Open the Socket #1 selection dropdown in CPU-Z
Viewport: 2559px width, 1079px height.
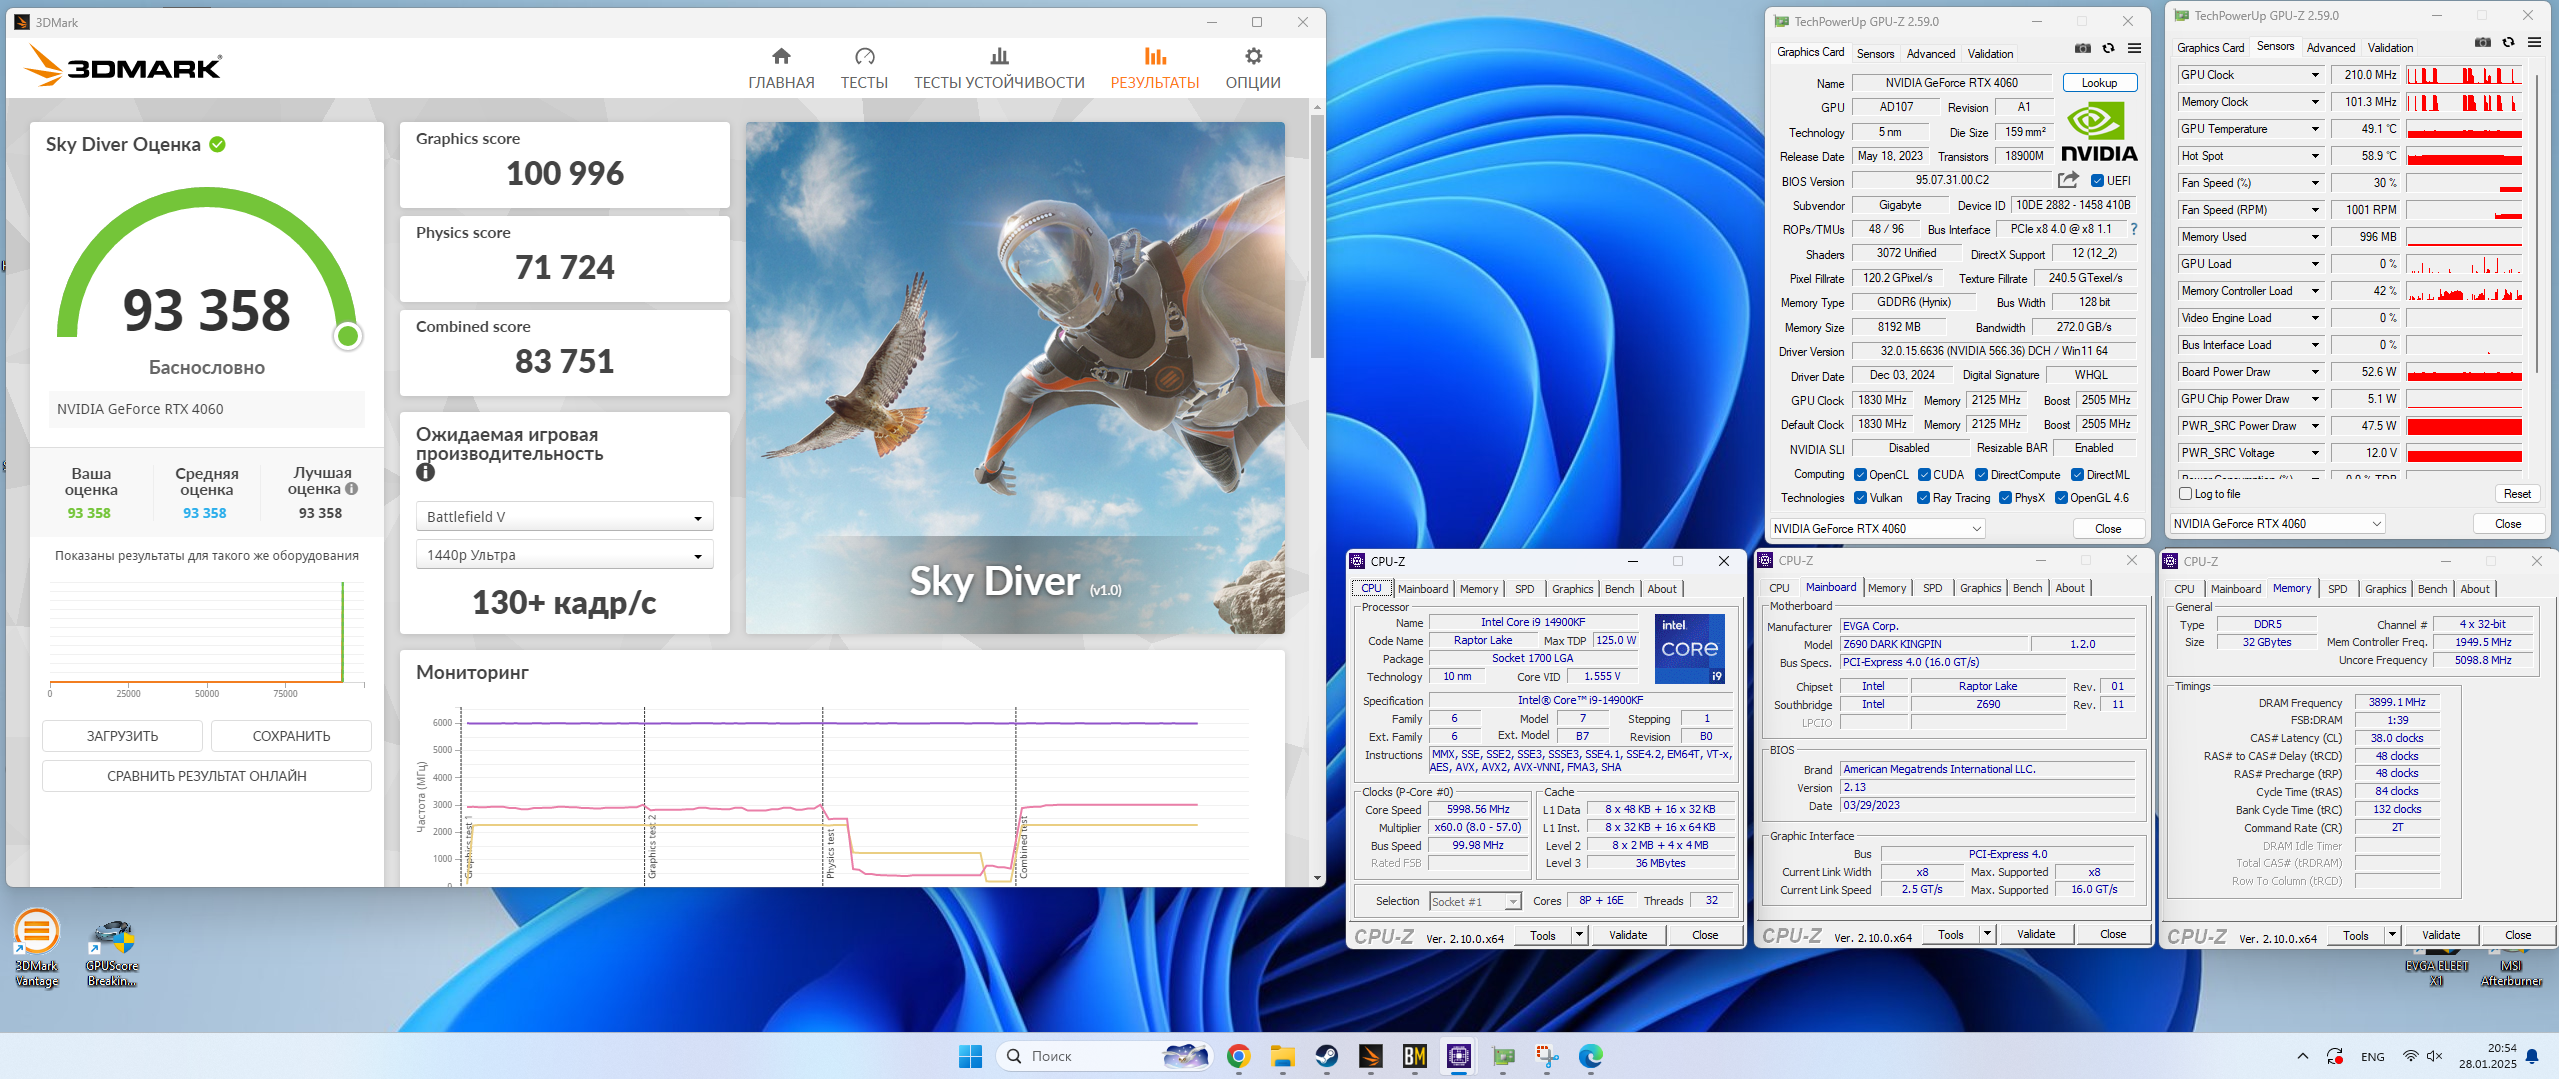tap(1475, 902)
